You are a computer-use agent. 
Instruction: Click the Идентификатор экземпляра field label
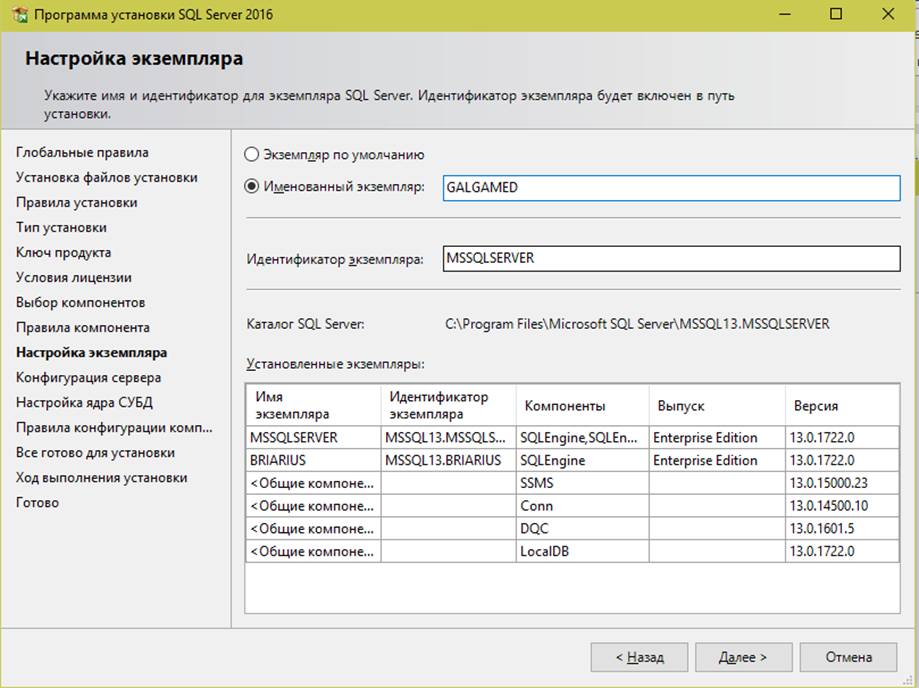click(335, 259)
